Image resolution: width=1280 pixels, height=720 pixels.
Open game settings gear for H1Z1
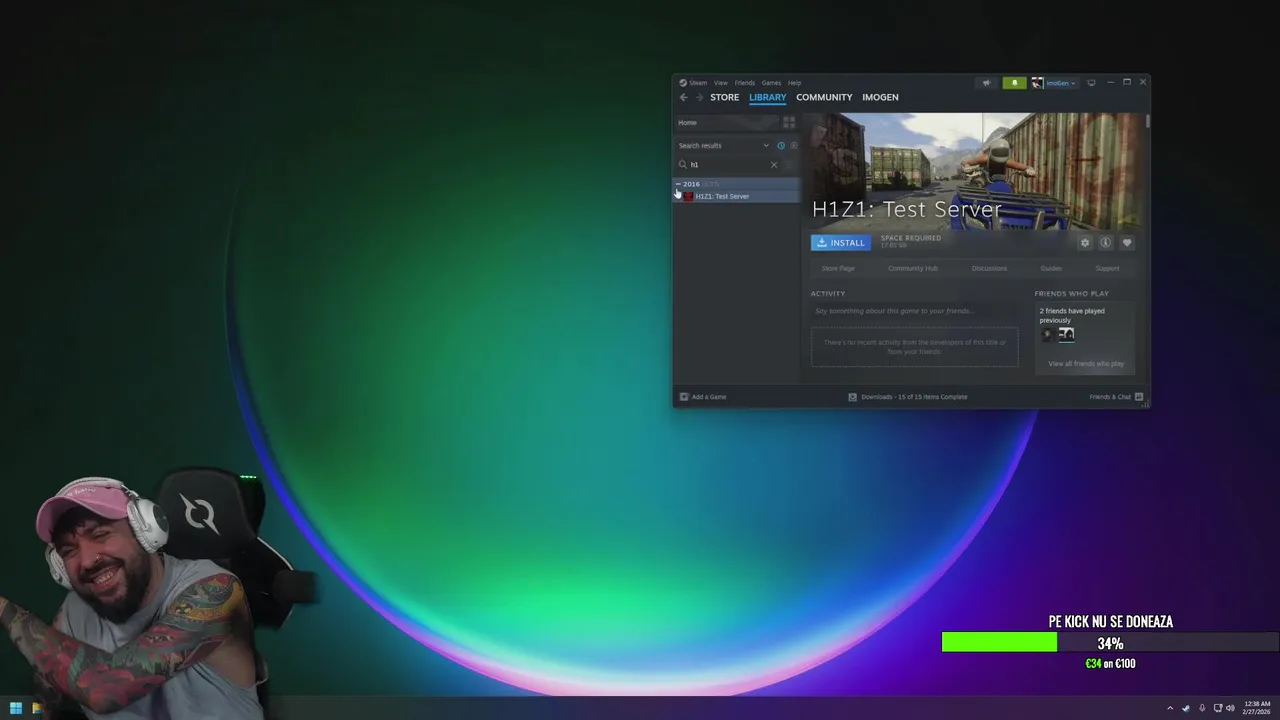[1085, 243]
